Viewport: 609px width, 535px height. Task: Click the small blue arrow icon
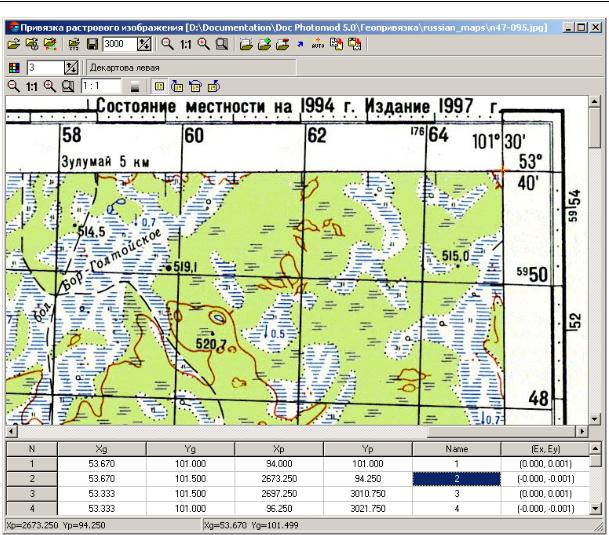pyautogui.click(x=300, y=44)
